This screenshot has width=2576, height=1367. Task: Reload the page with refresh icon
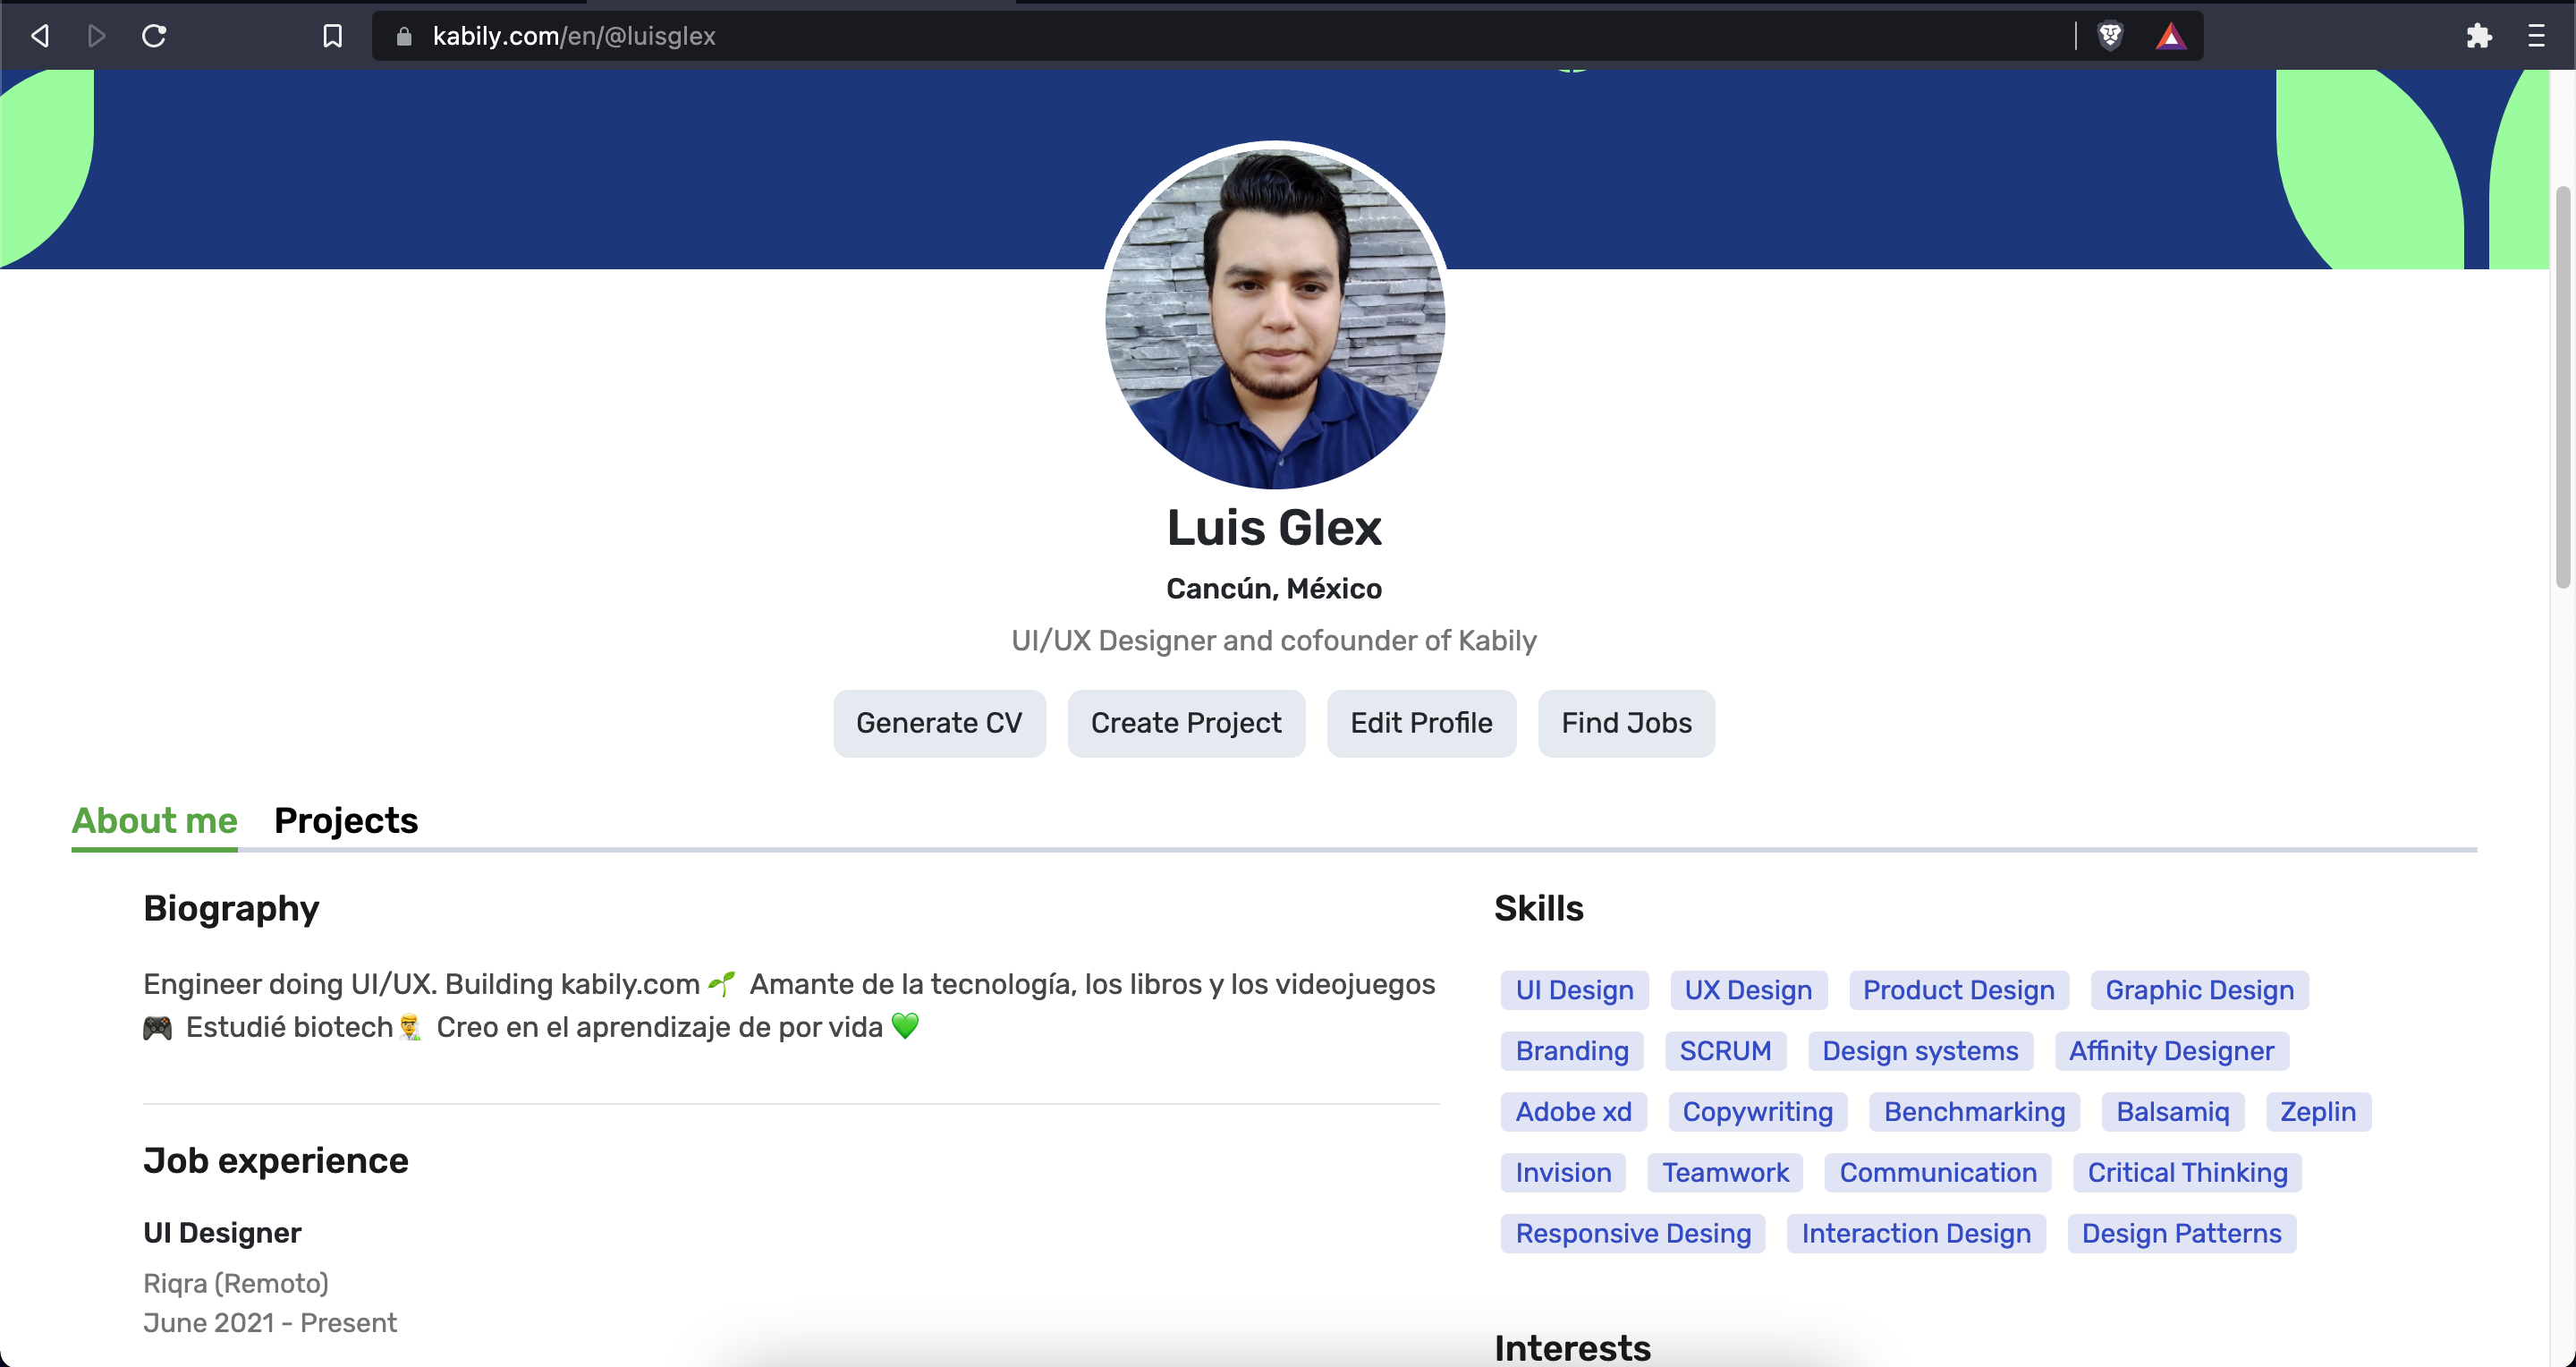tap(154, 37)
